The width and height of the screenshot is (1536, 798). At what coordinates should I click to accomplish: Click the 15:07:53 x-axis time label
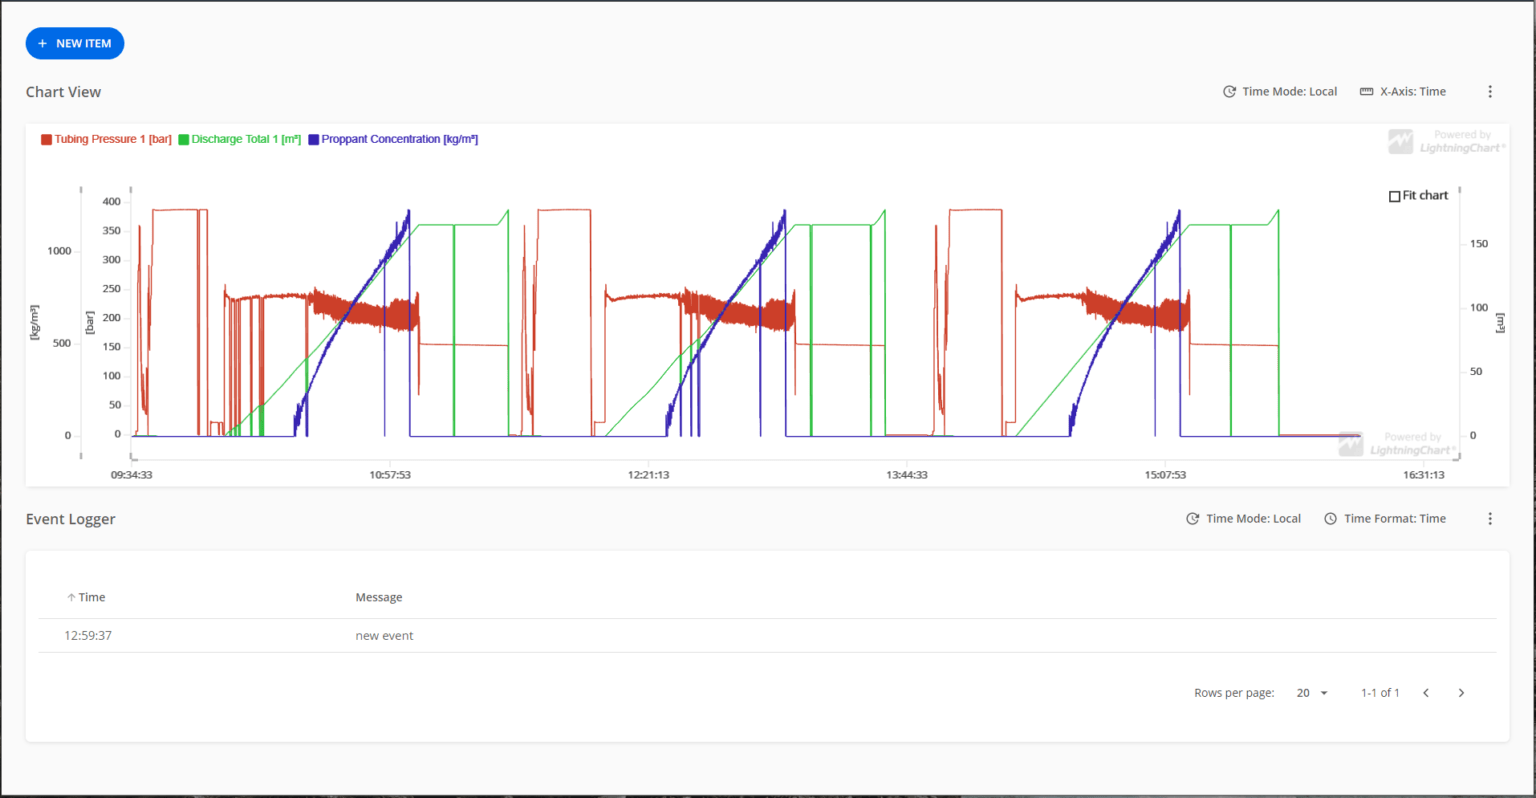pyautogui.click(x=1165, y=475)
